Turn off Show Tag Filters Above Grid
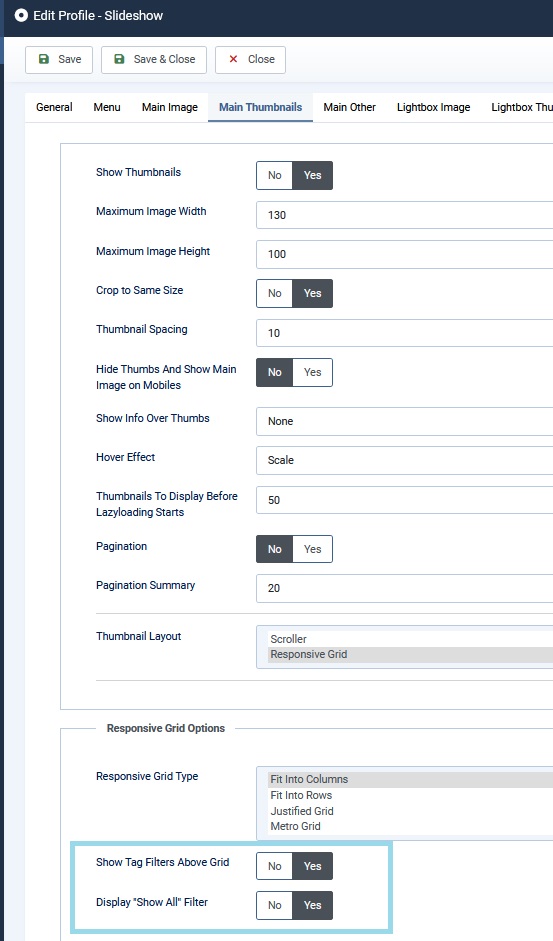 [x=274, y=866]
